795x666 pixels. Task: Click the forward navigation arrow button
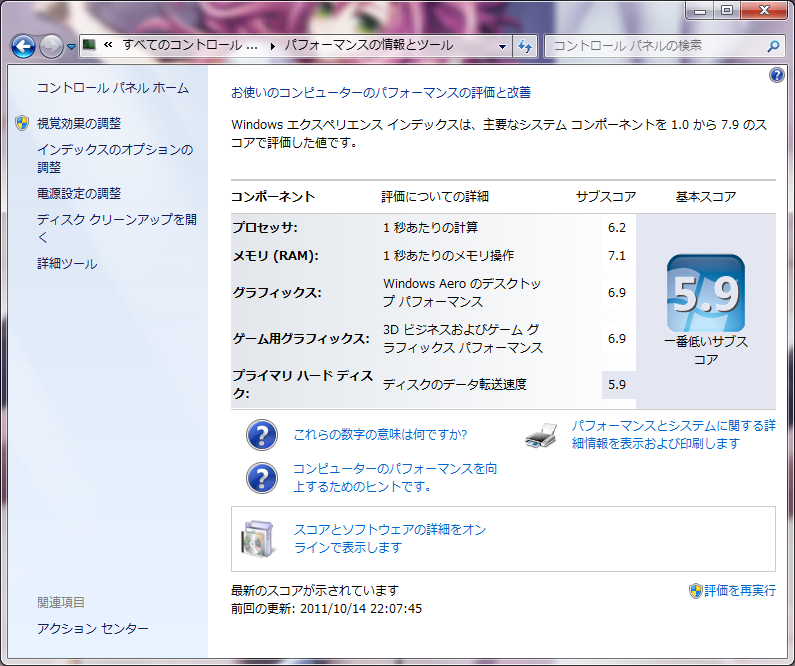(51, 46)
